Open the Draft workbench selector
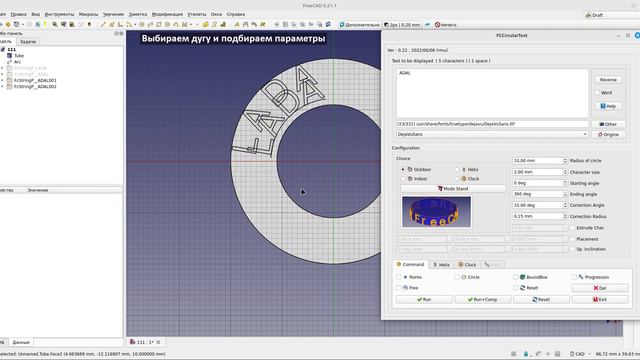The width and height of the screenshot is (640, 360). [611, 15]
